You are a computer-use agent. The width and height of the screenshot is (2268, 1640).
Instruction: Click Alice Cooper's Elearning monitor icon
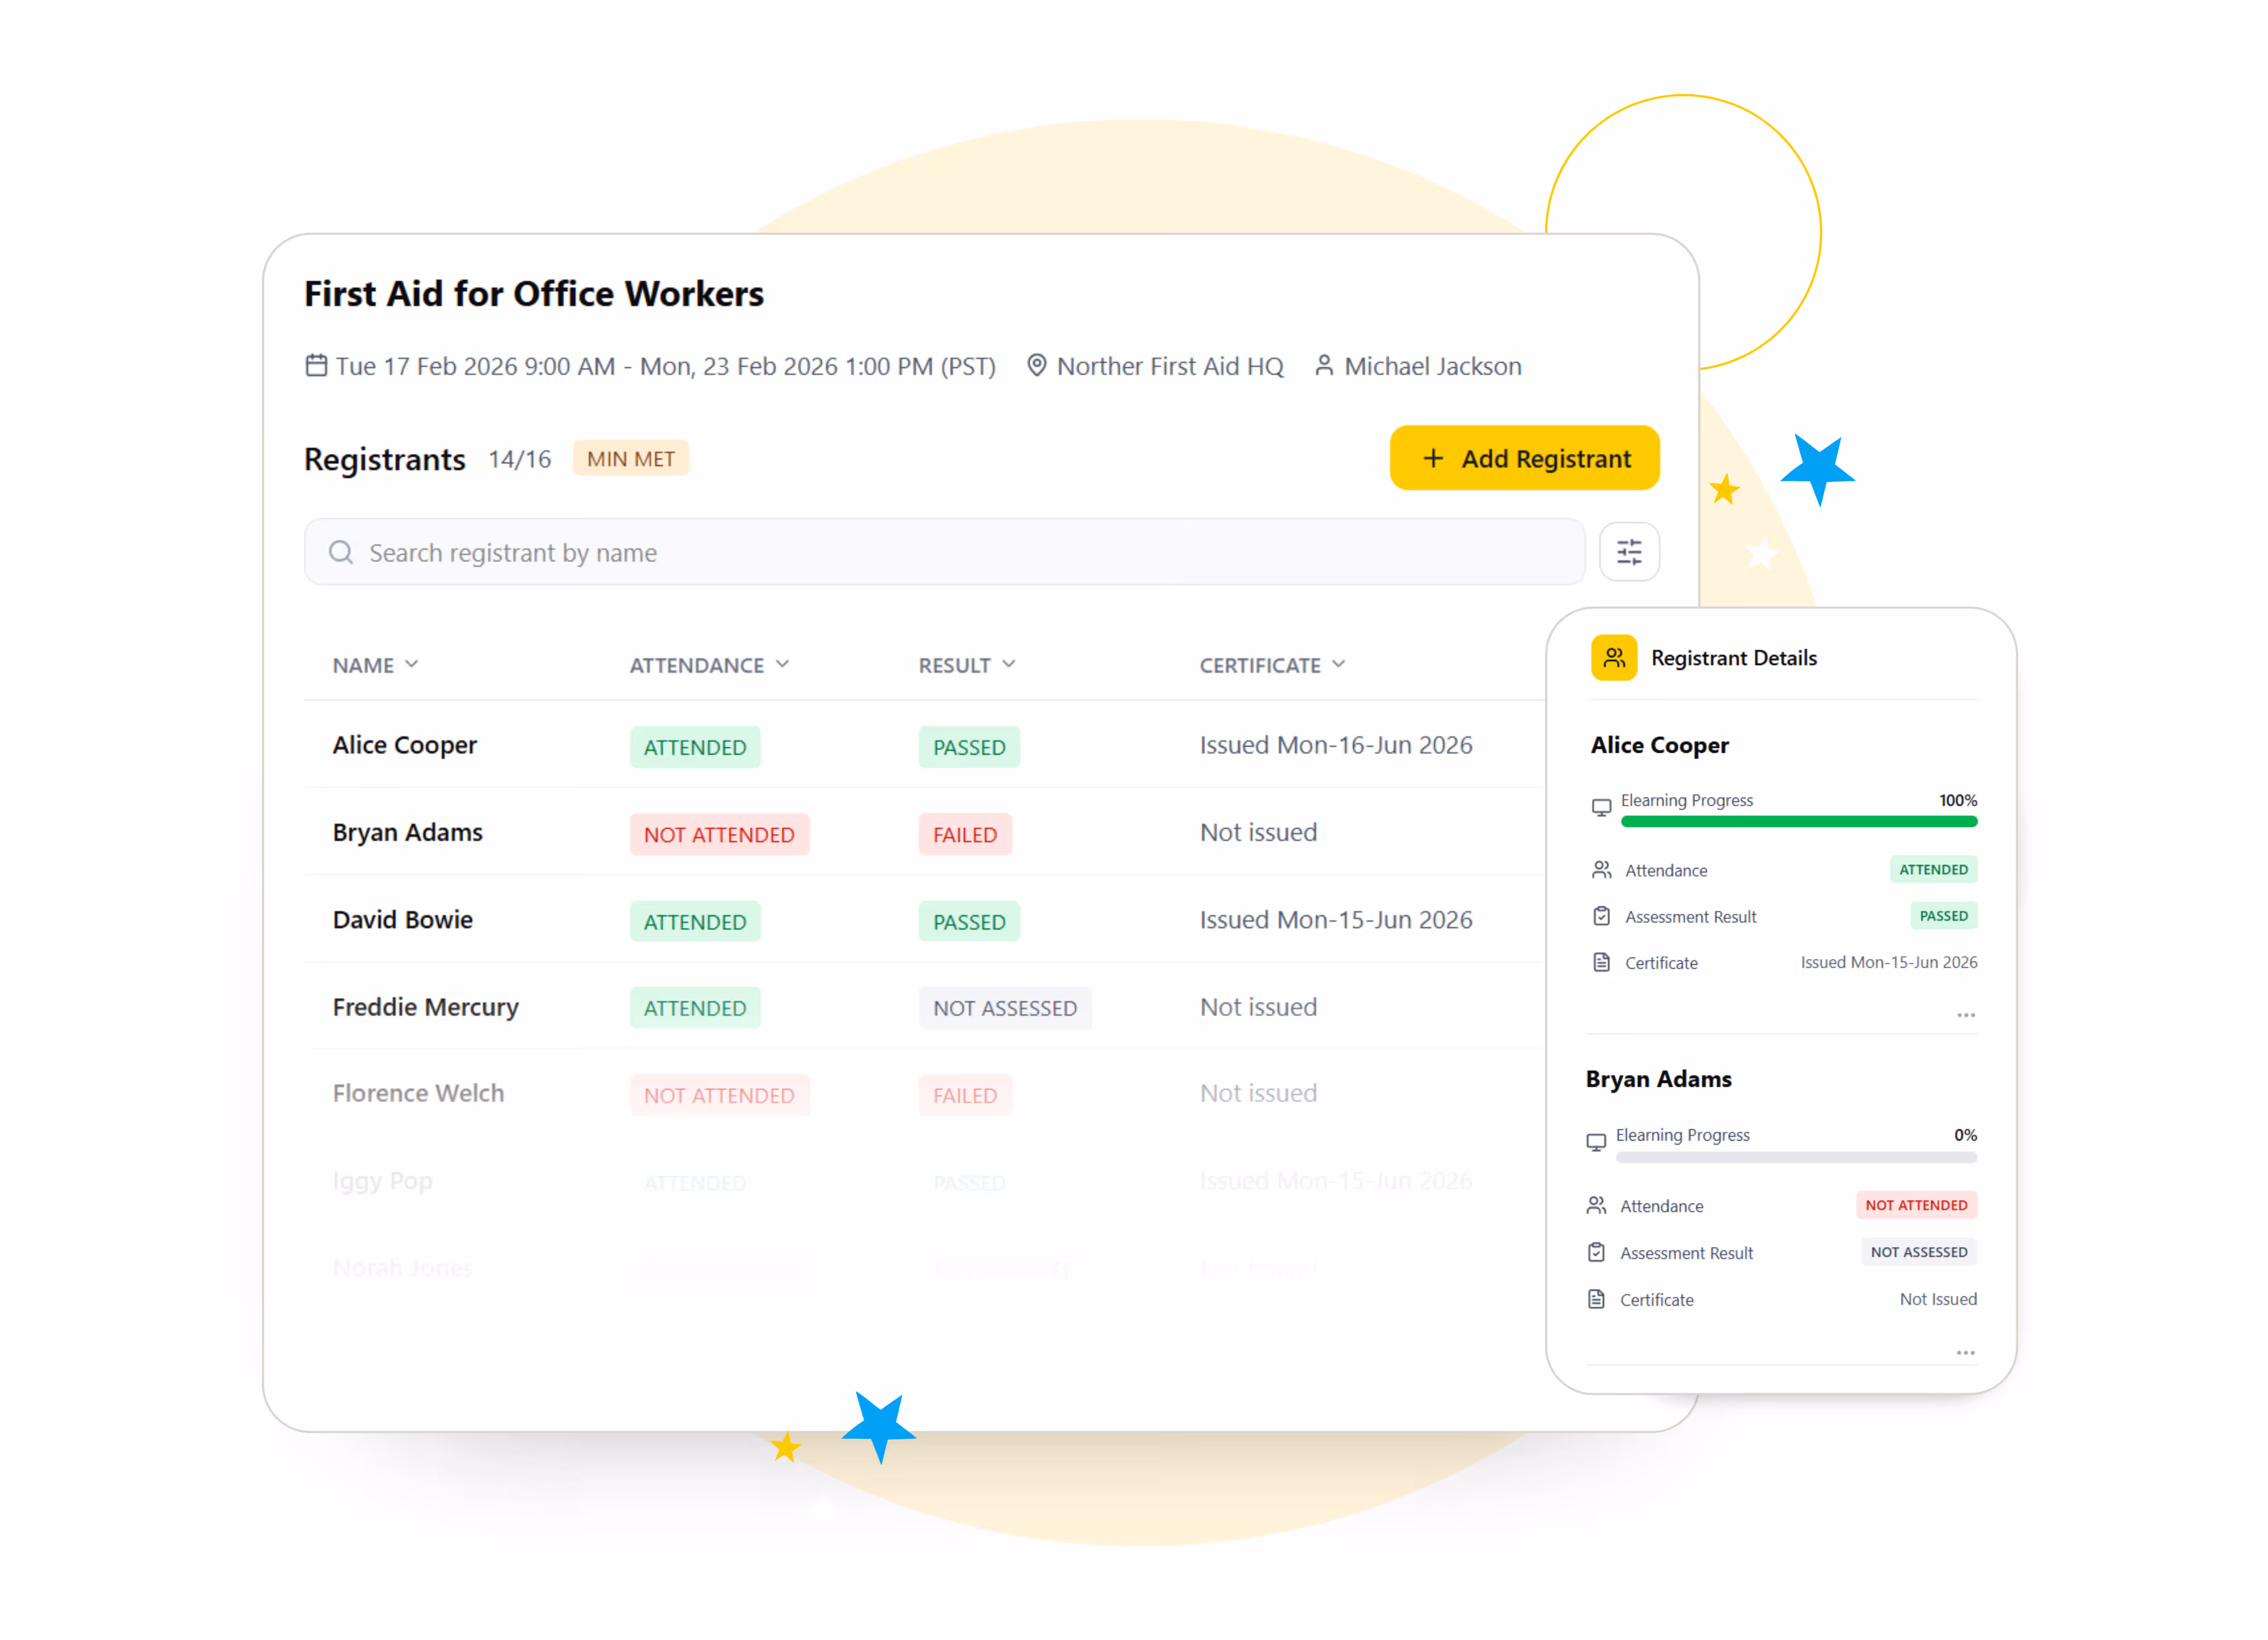[x=1601, y=807]
